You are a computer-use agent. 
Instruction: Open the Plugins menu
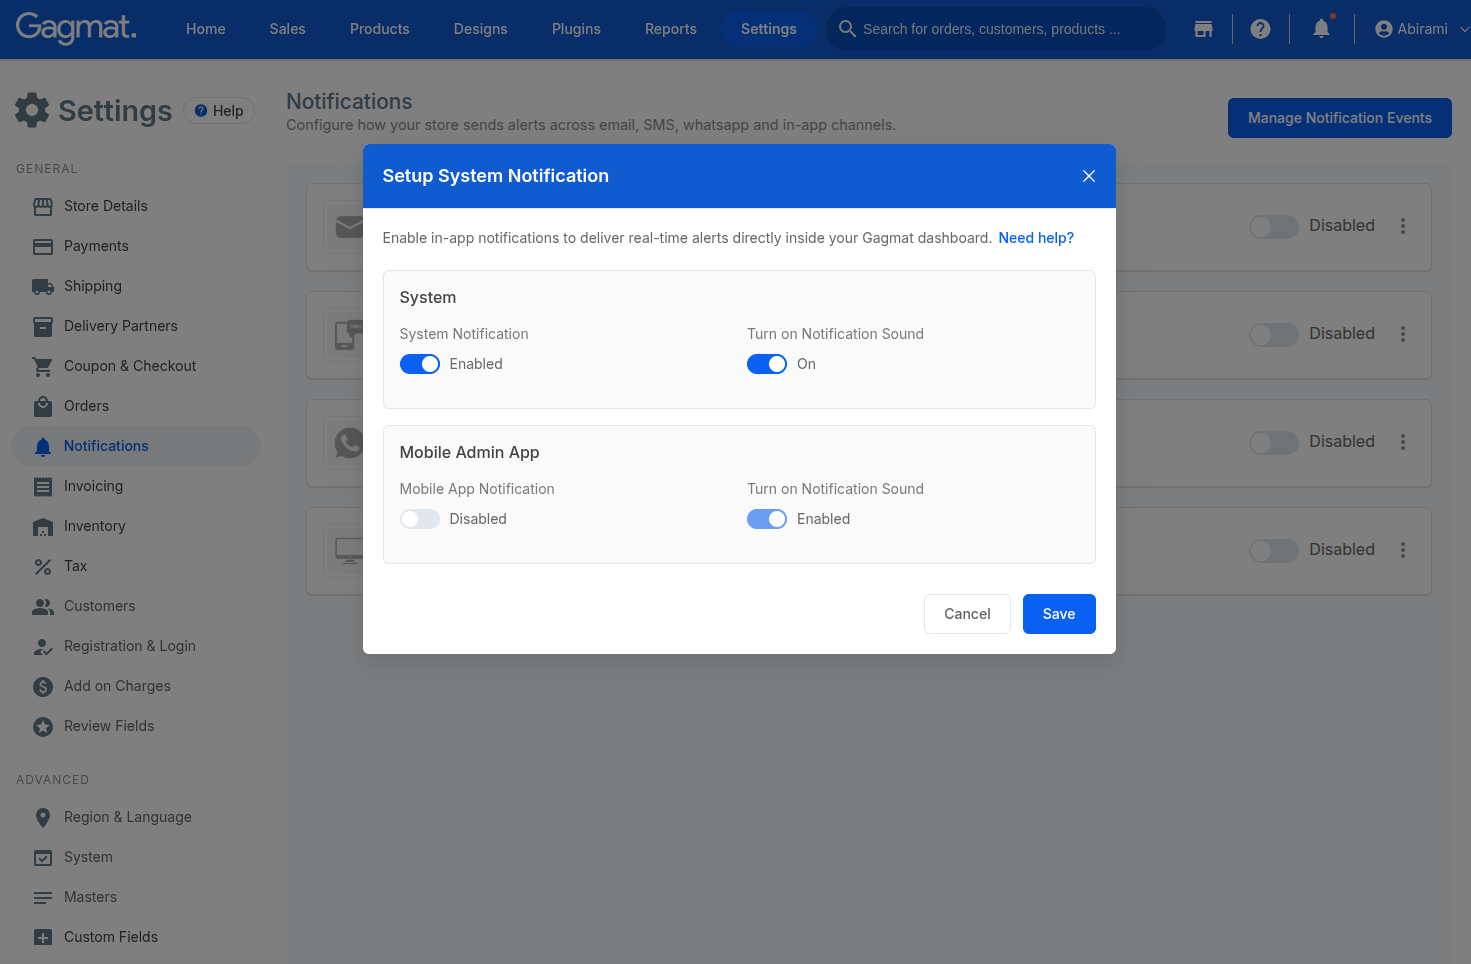coord(576,29)
